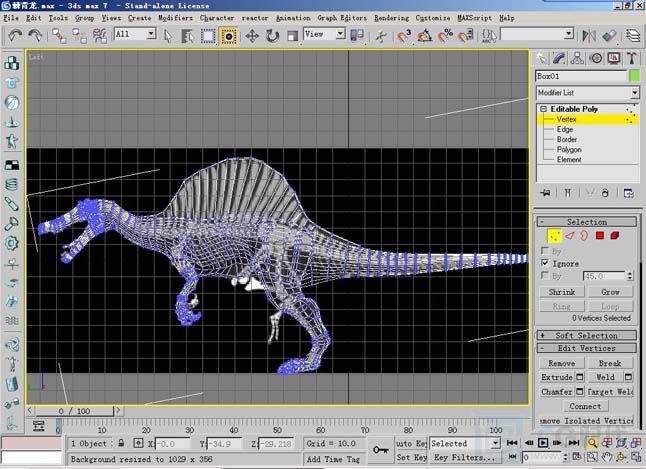Click the Play Animation button

(x=543, y=443)
